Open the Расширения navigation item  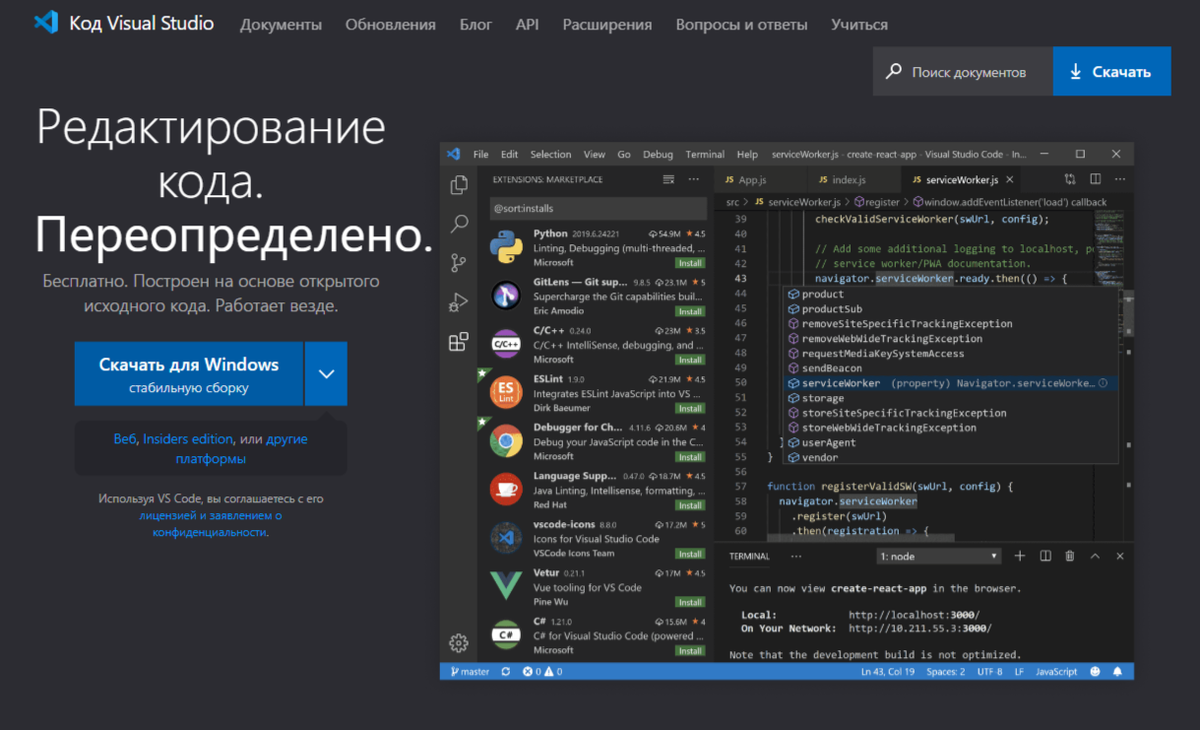pyautogui.click(x=607, y=25)
